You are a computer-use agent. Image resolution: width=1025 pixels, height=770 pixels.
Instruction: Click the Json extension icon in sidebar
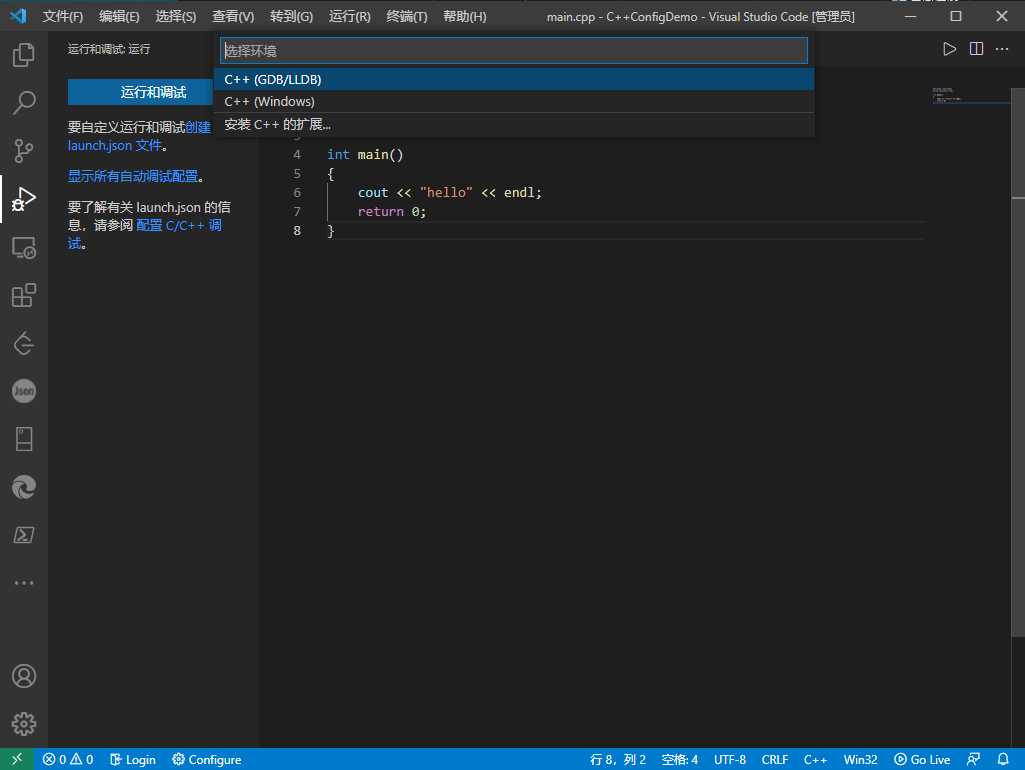(x=24, y=391)
